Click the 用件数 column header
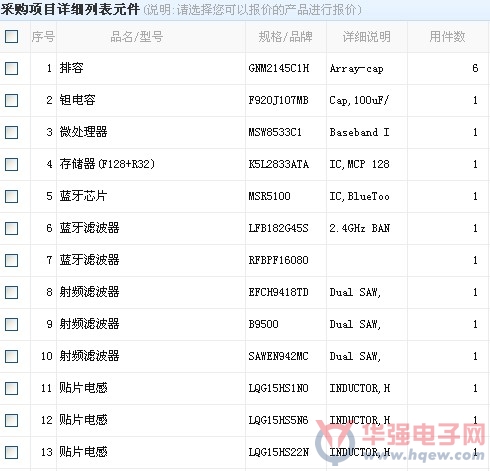Image resolution: width=490 pixels, height=471 pixels. point(447,37)
